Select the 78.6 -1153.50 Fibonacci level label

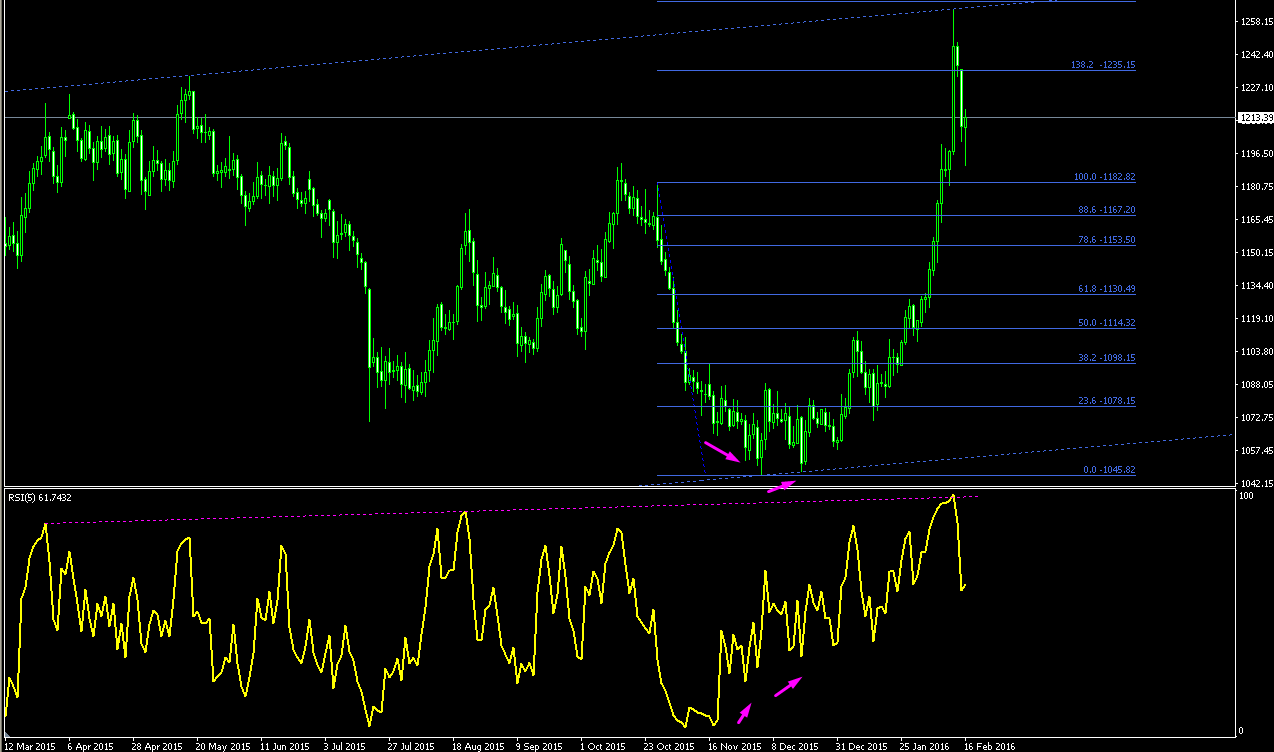pyautogui.click(x=1106, y=240)
